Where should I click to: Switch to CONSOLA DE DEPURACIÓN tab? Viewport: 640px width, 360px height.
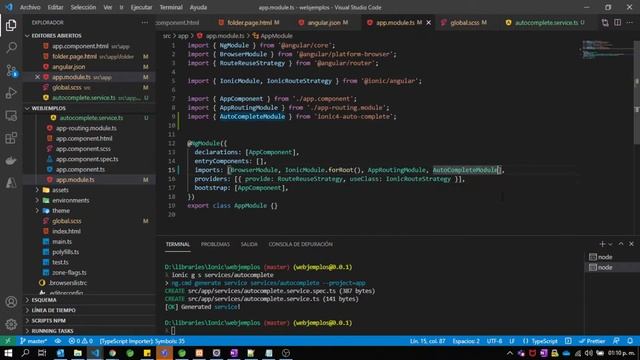click(300, 244)
